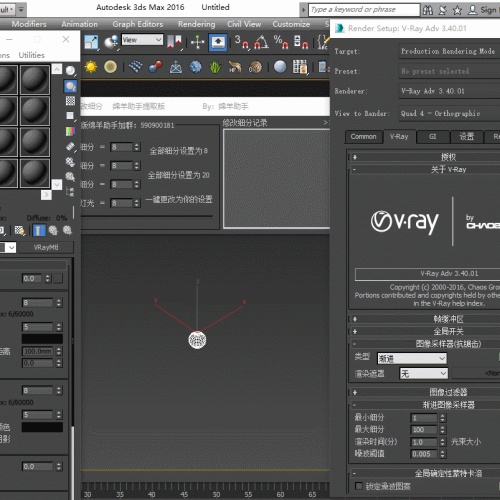
Task: Click the red-blue molecule icon
Action: pos(155,67)
